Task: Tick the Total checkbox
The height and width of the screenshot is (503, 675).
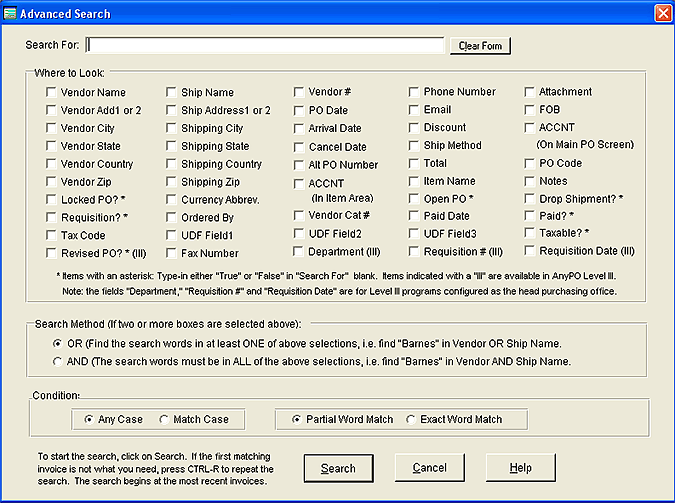Action: tap(414, 164)
